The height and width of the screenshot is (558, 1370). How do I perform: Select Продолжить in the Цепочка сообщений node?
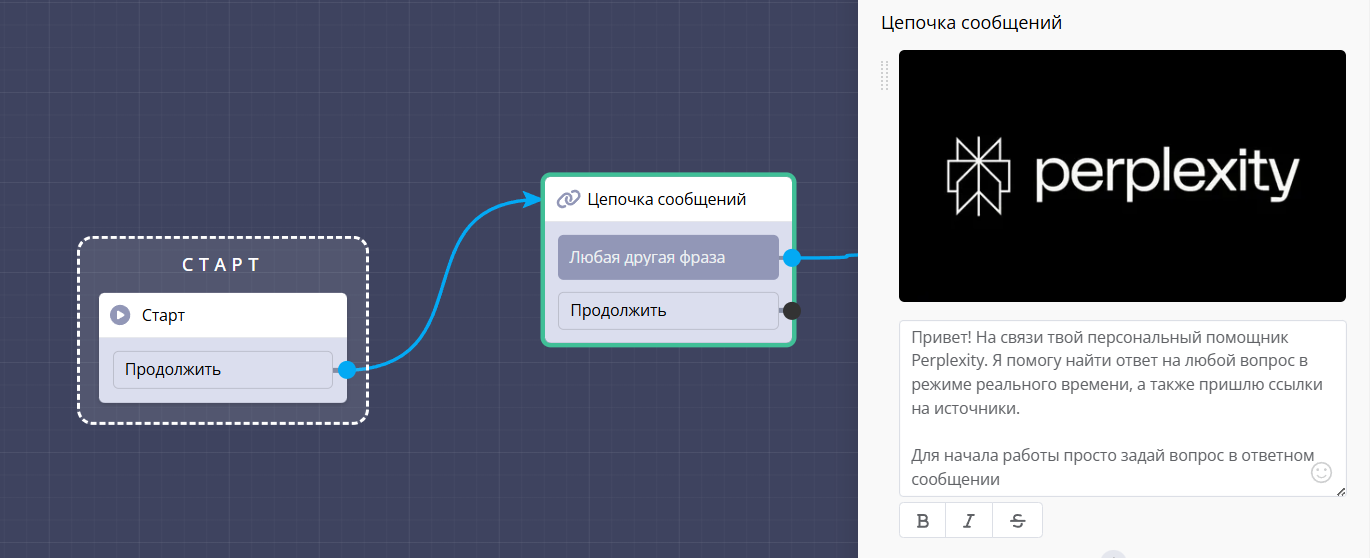point(667,311)
